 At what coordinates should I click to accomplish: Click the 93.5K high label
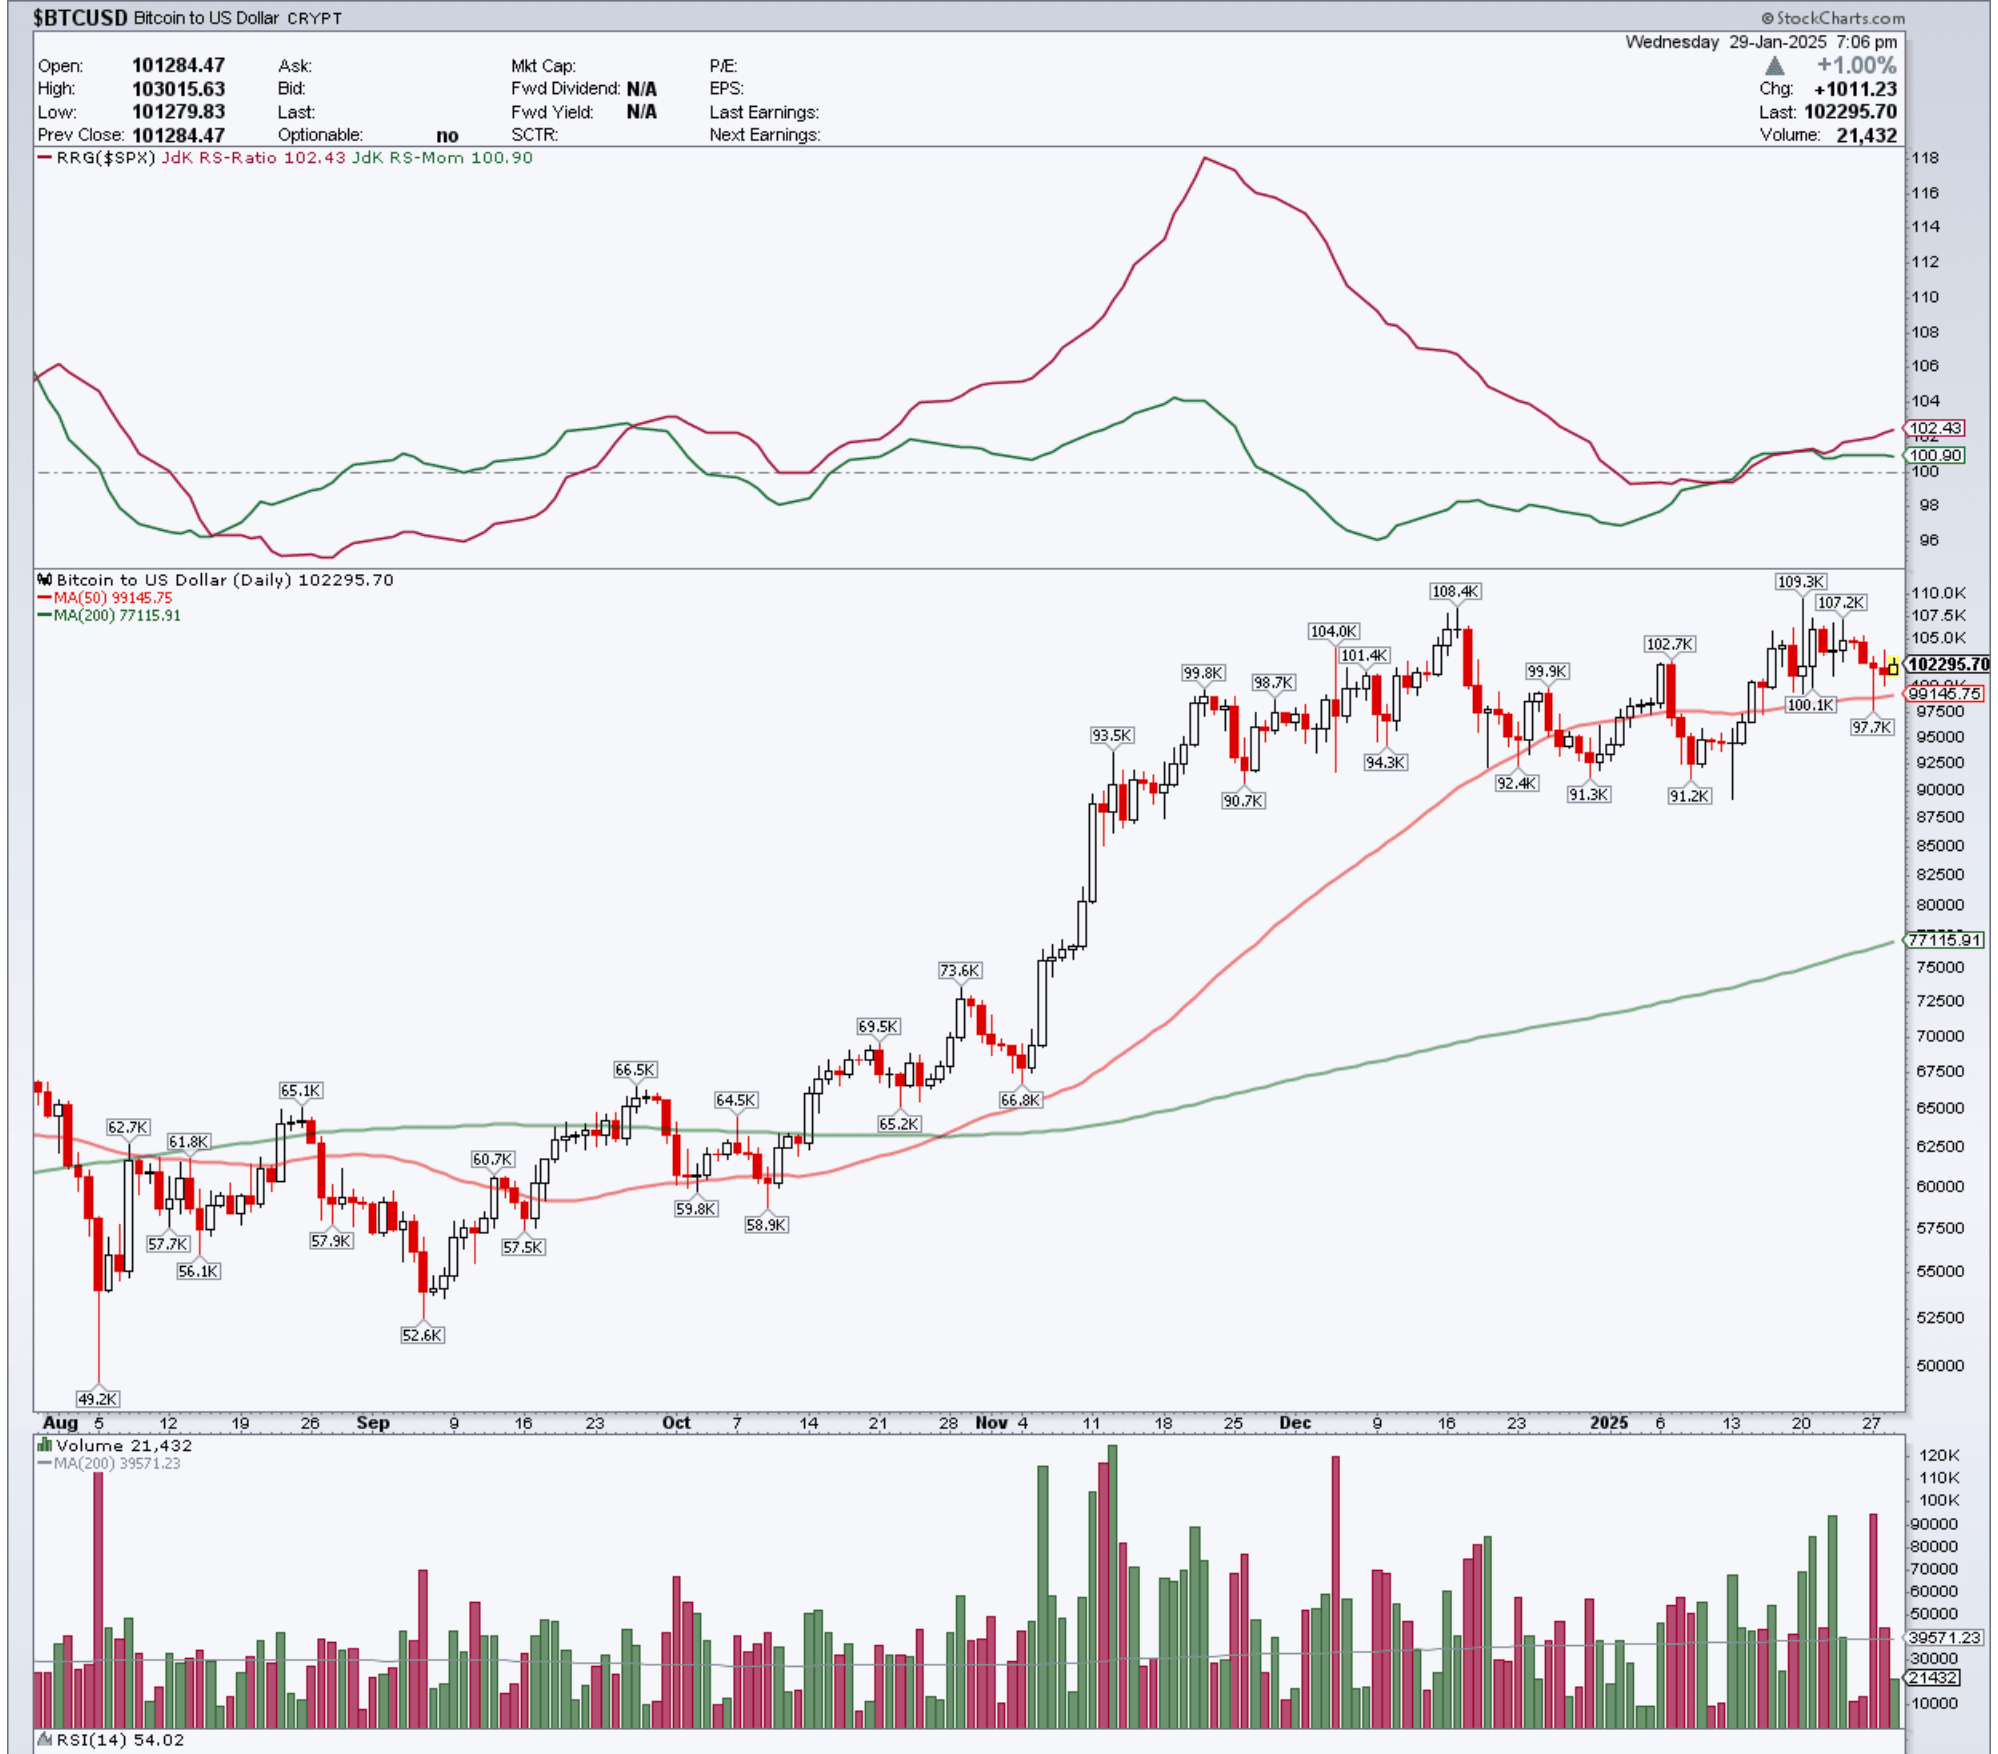(x=1112, y=736)
